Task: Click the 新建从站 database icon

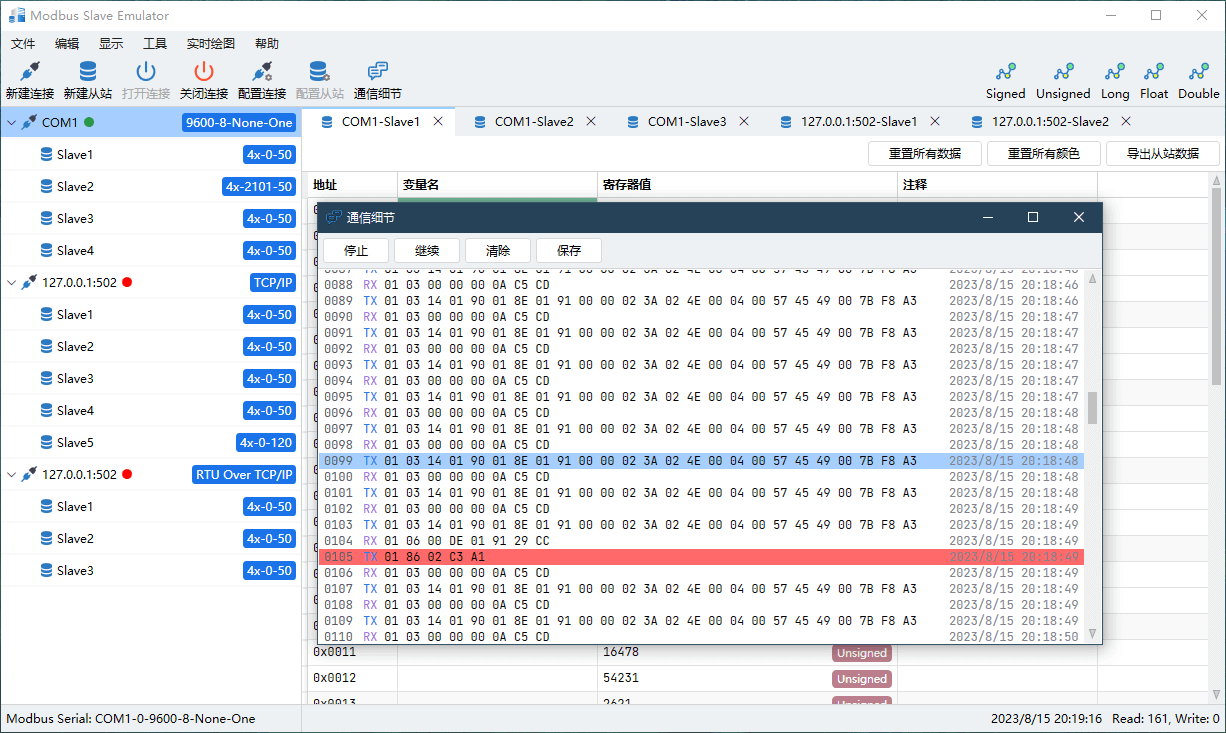Action: click(88, 72)
